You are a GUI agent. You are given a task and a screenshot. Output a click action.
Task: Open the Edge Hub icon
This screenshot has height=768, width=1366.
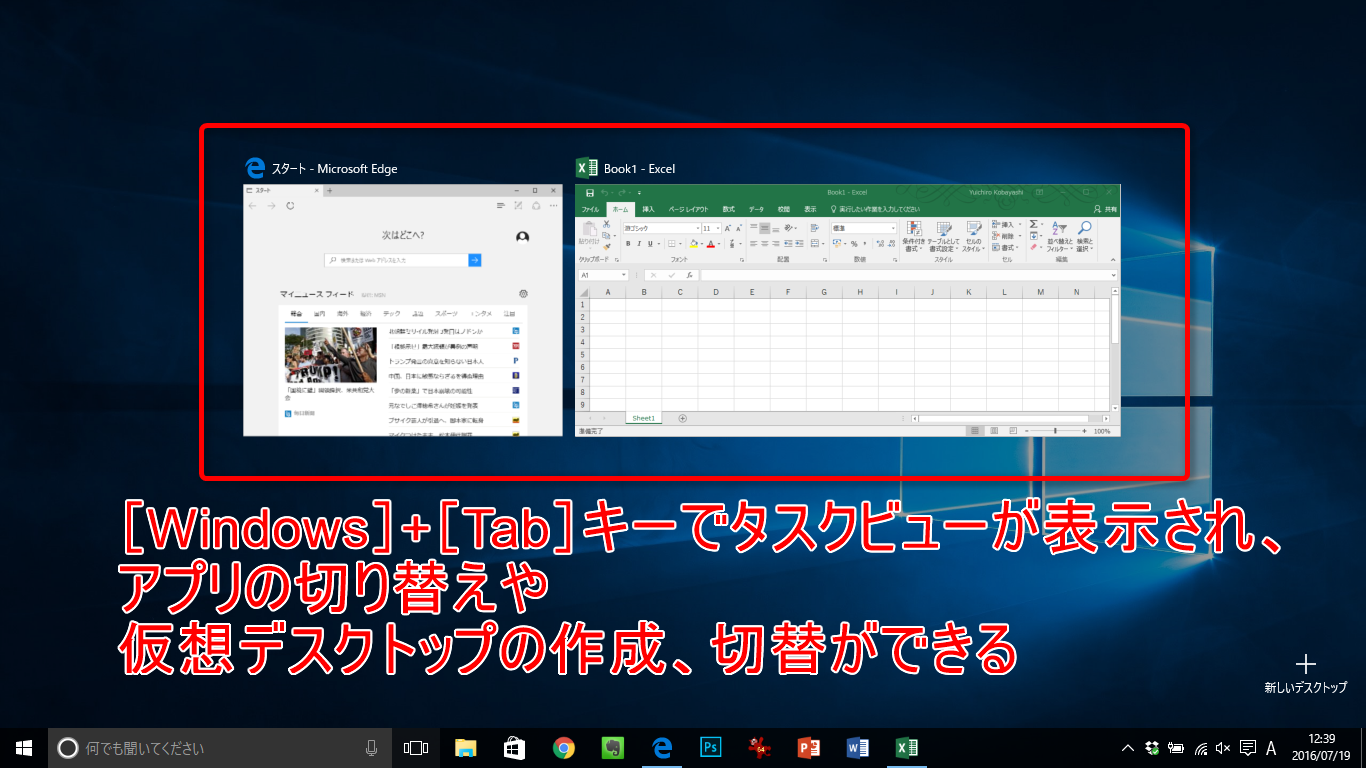point(501,206)
